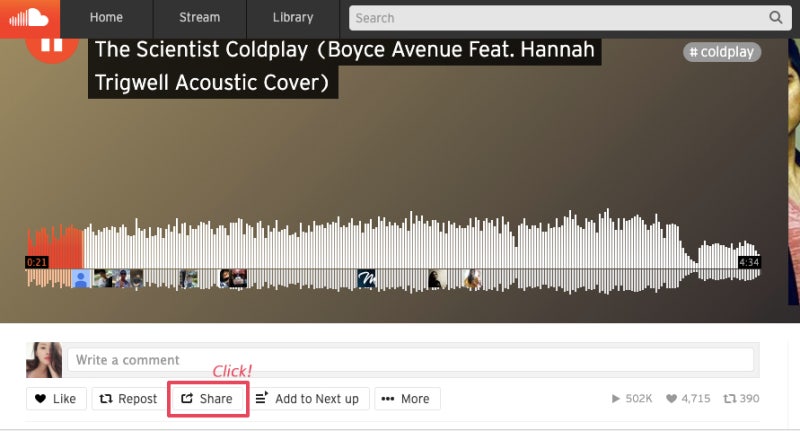800x431 pixels.
Task: Open the #coldplay tag
Action: (722, 52)
